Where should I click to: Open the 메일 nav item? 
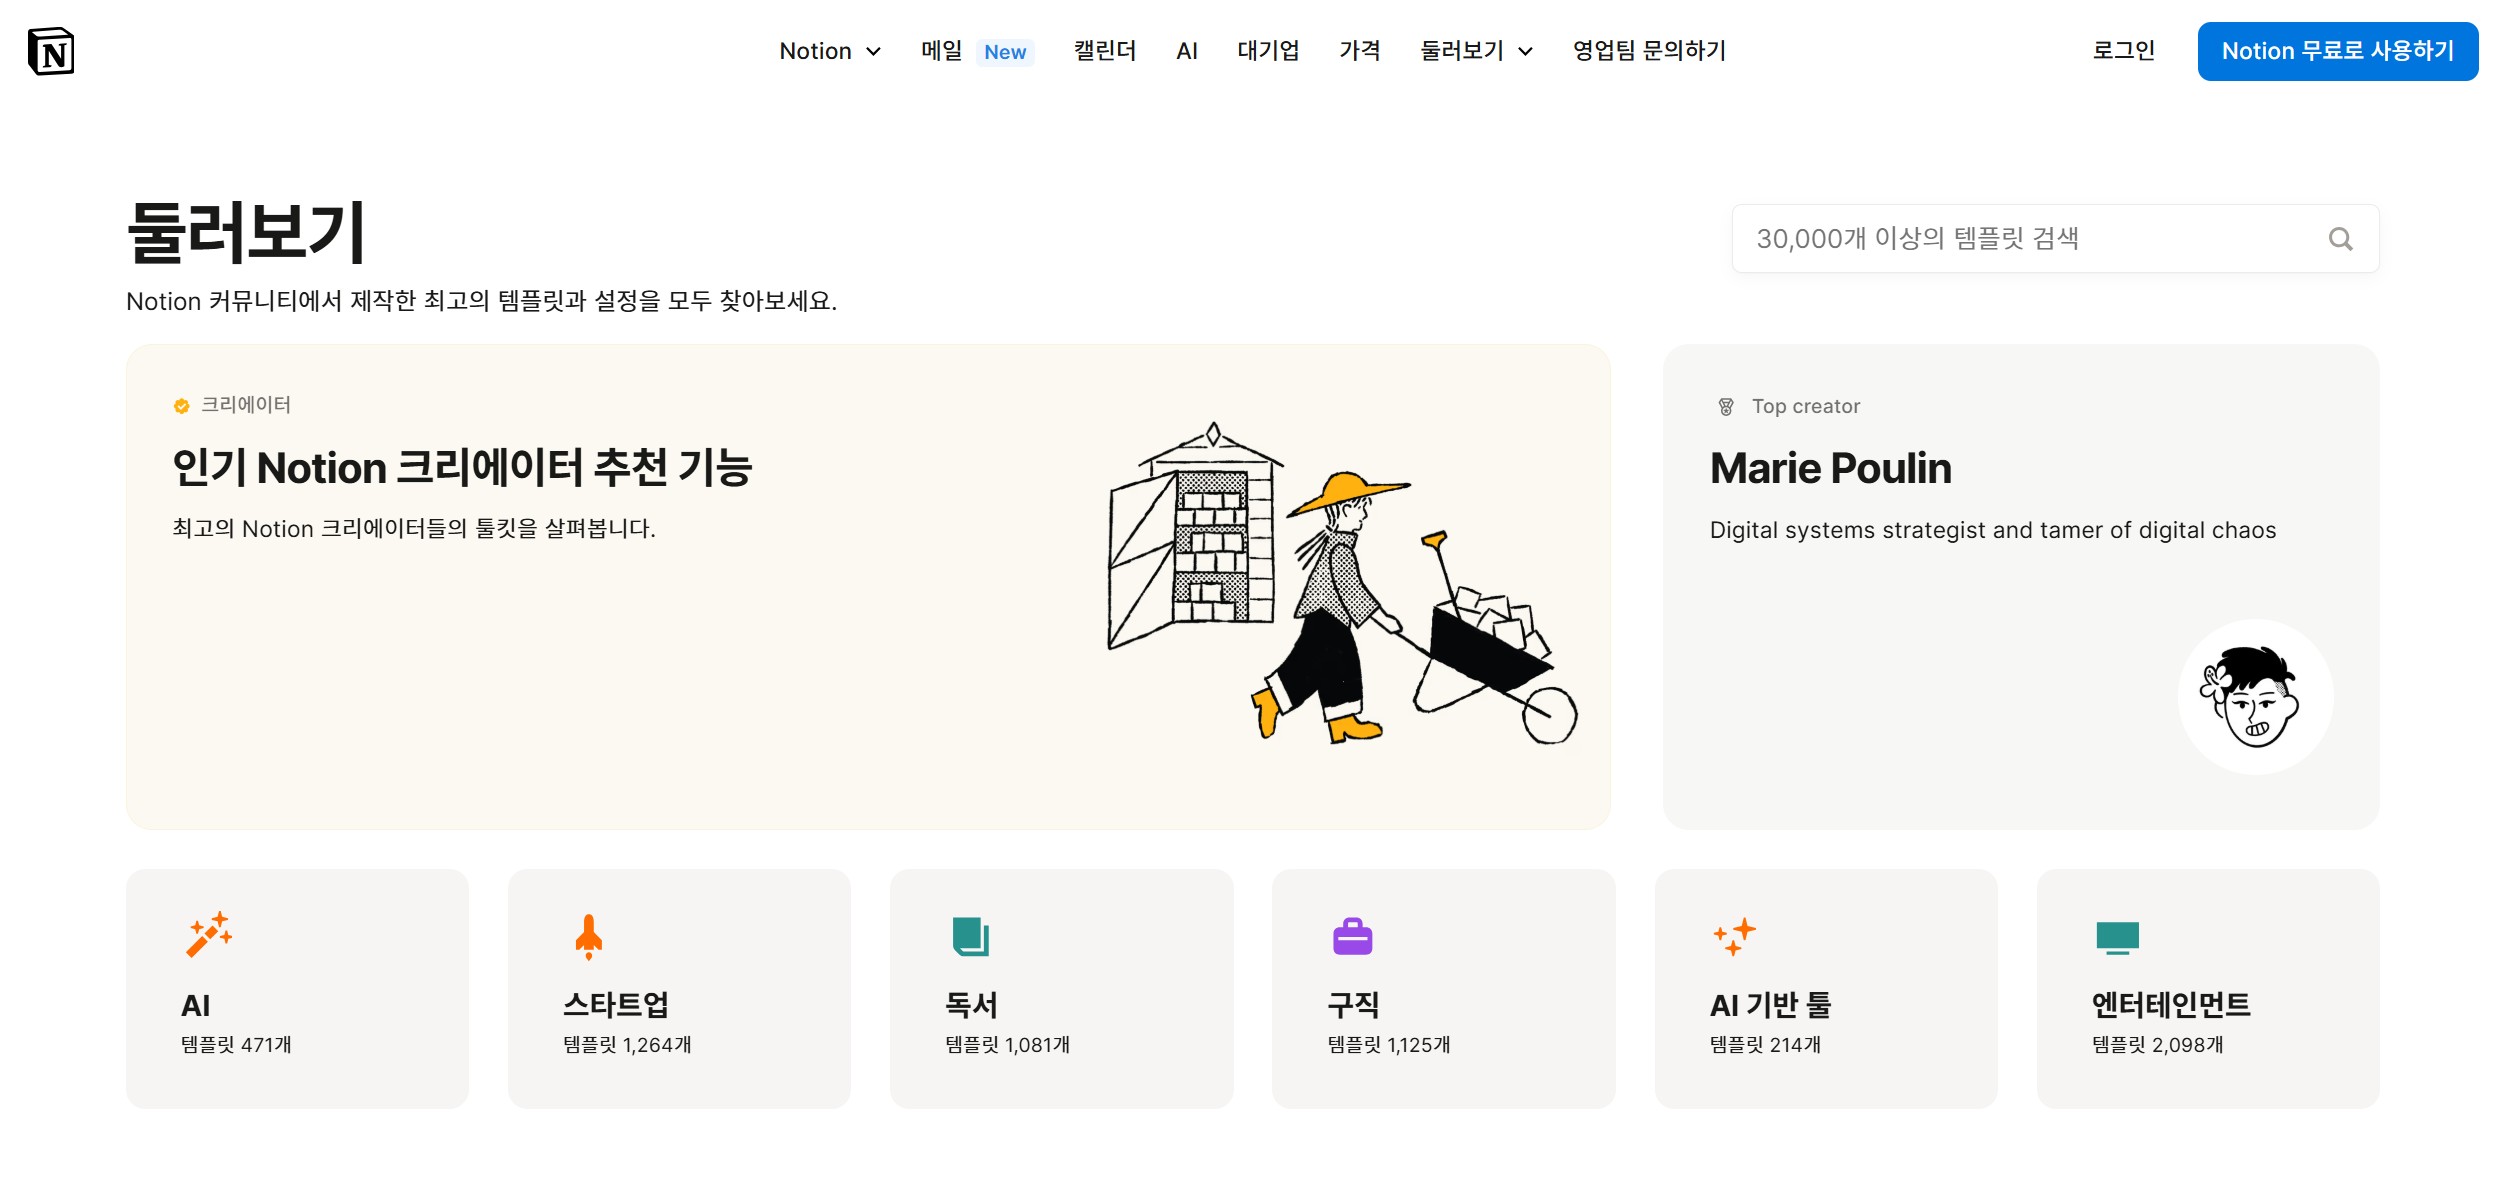(x=941, y=51)
